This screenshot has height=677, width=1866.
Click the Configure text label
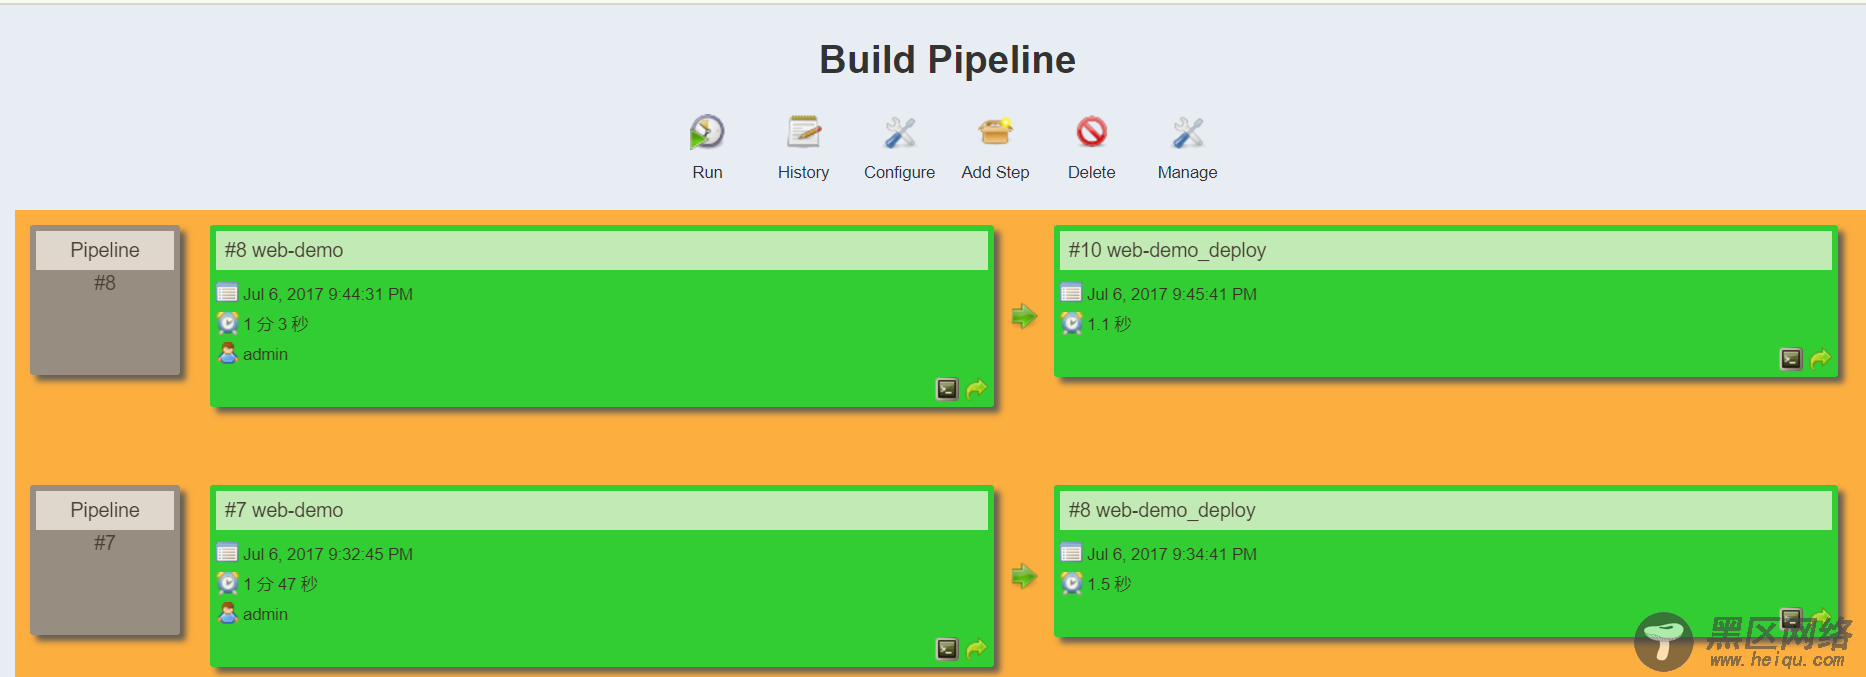point(899,172)
